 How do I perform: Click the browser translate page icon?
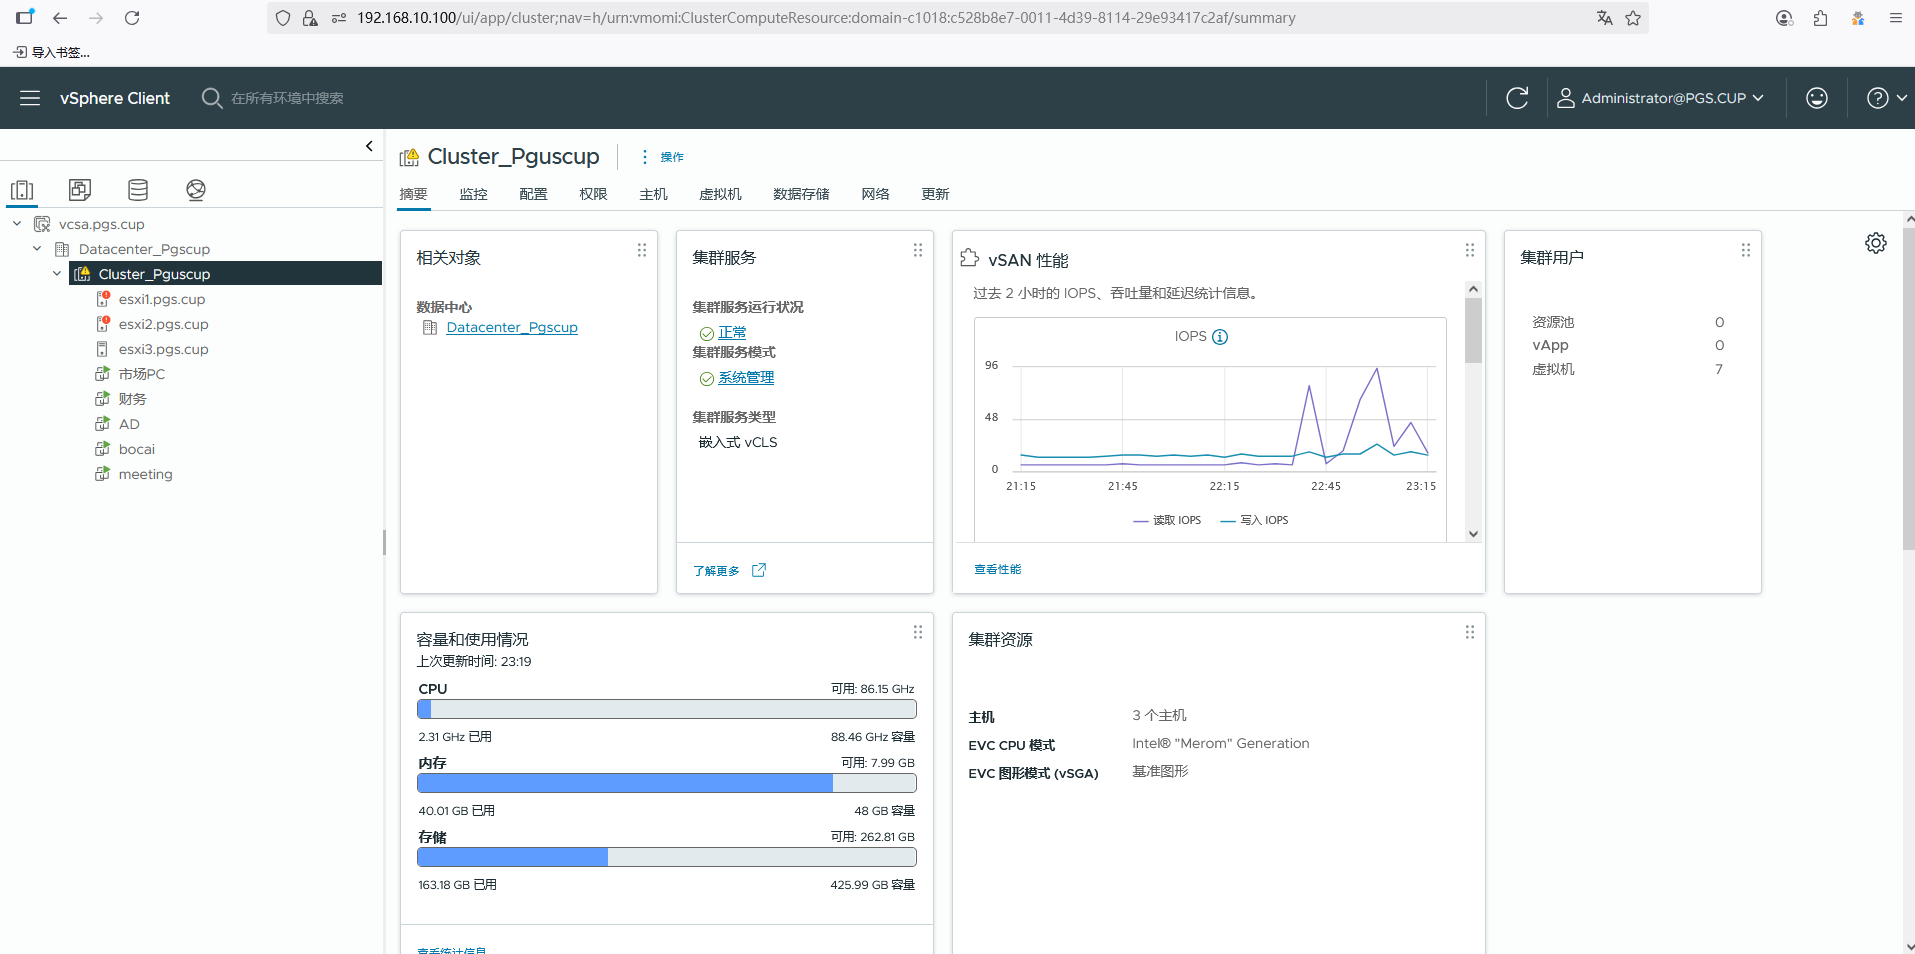(x=1605, y=18)
